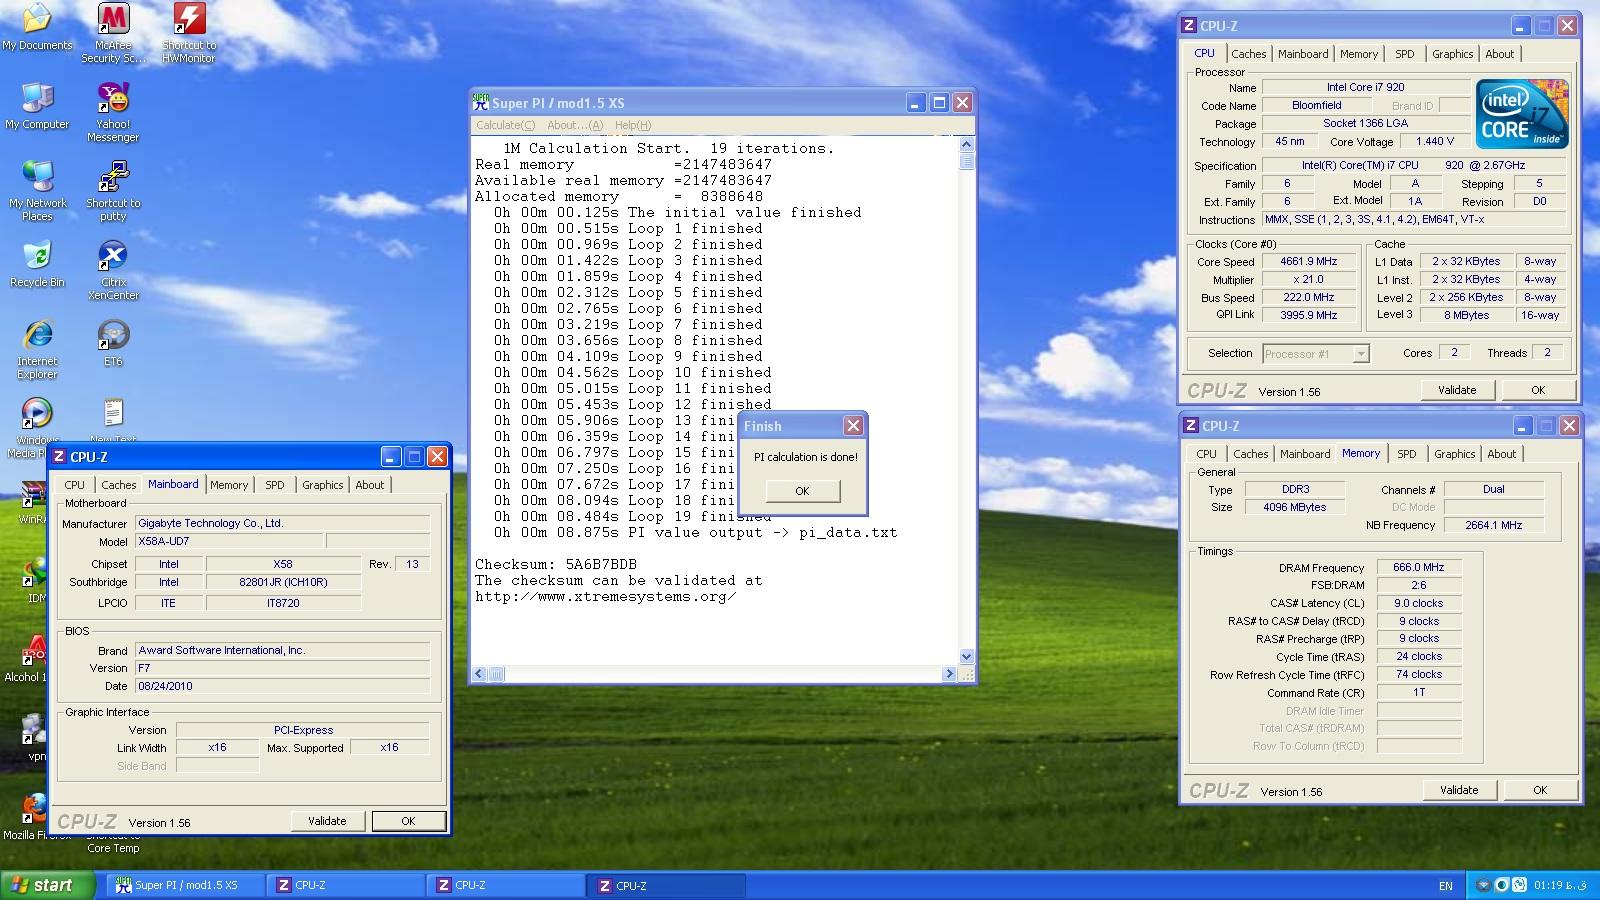1600x900 pixels.
Task: Open the Start menu
Action: (x=47, y=885)
